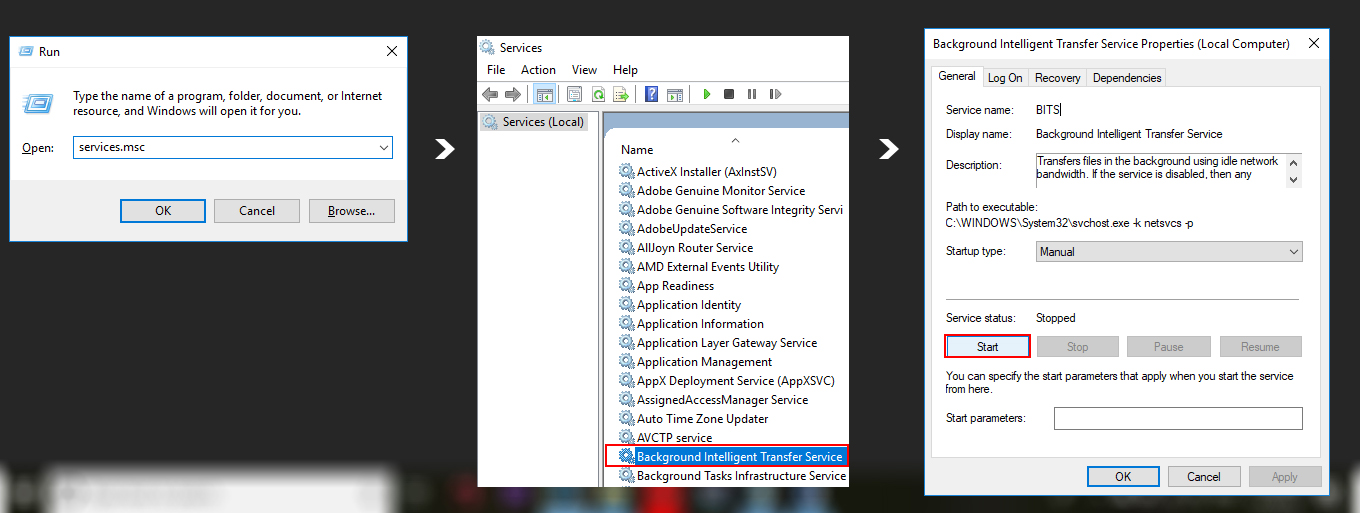Switch to the Log On tab
This screenshot has height=513, width=1360.
point(1005,77)
